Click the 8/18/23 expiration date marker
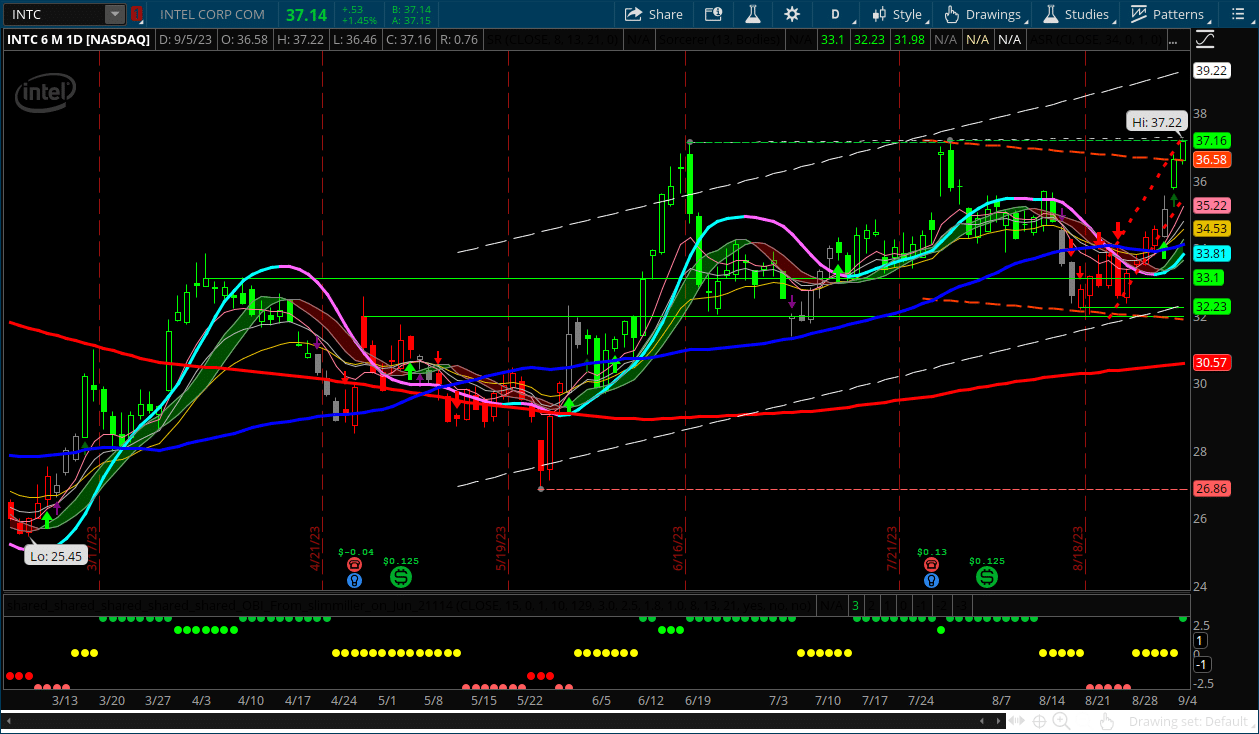This screenshot has height=734, width=1259. tap(1080, 549)
